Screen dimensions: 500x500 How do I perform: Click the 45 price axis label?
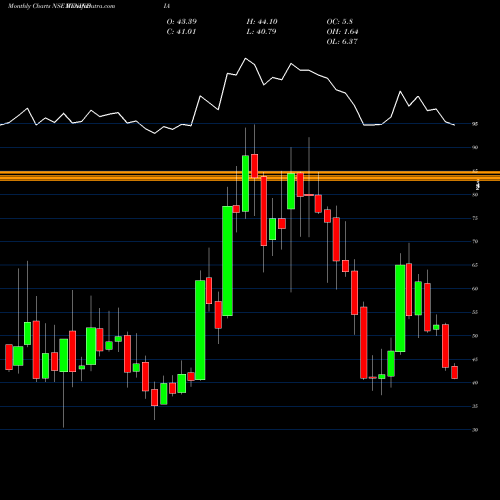475,360
